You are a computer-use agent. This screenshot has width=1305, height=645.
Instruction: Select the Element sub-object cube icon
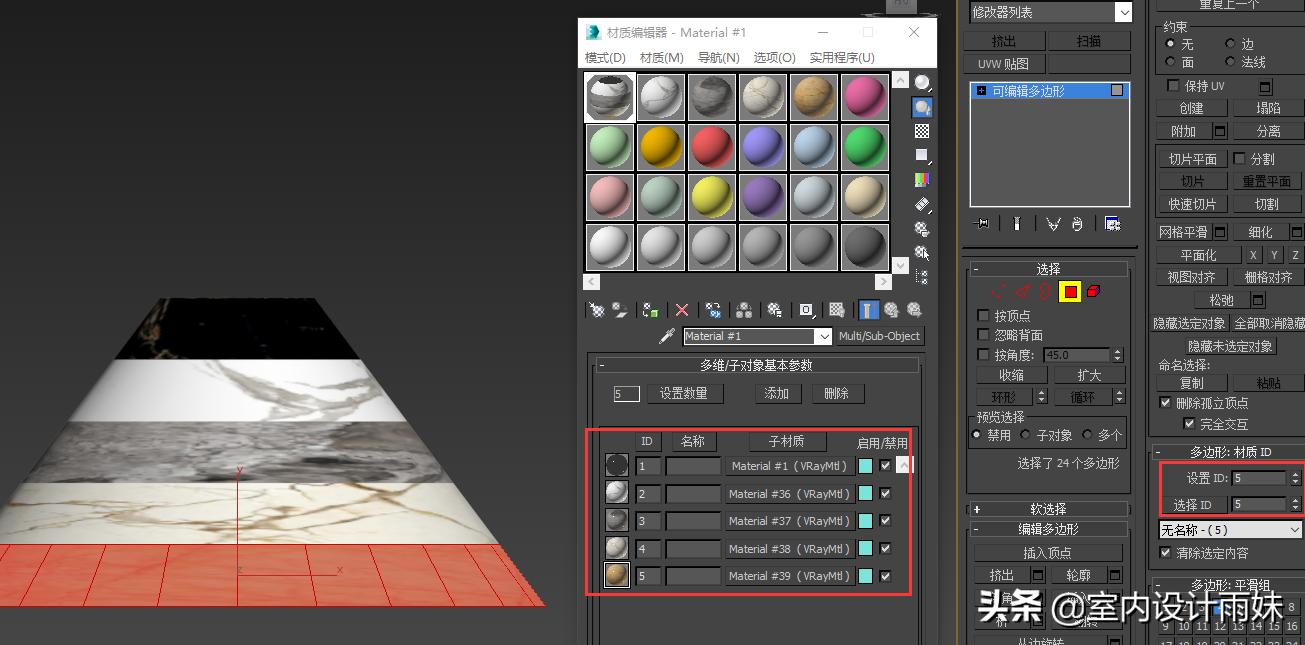click(1094, 291)
